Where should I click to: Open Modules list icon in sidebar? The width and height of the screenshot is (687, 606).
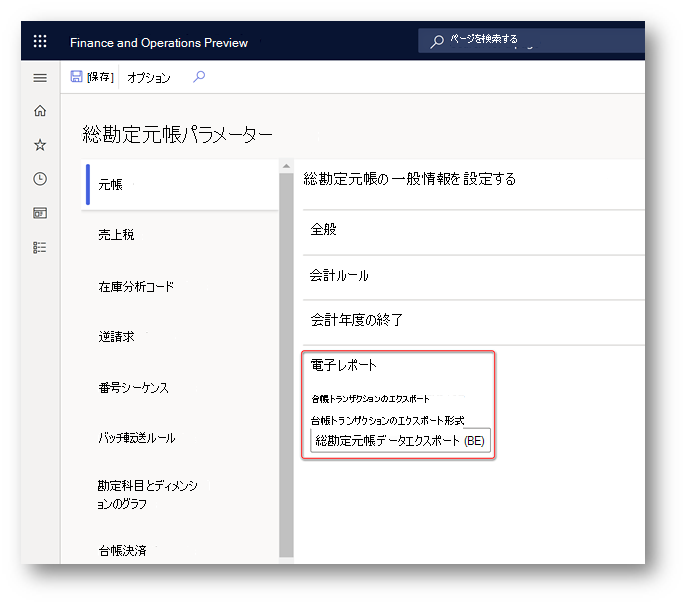point(40,248)
